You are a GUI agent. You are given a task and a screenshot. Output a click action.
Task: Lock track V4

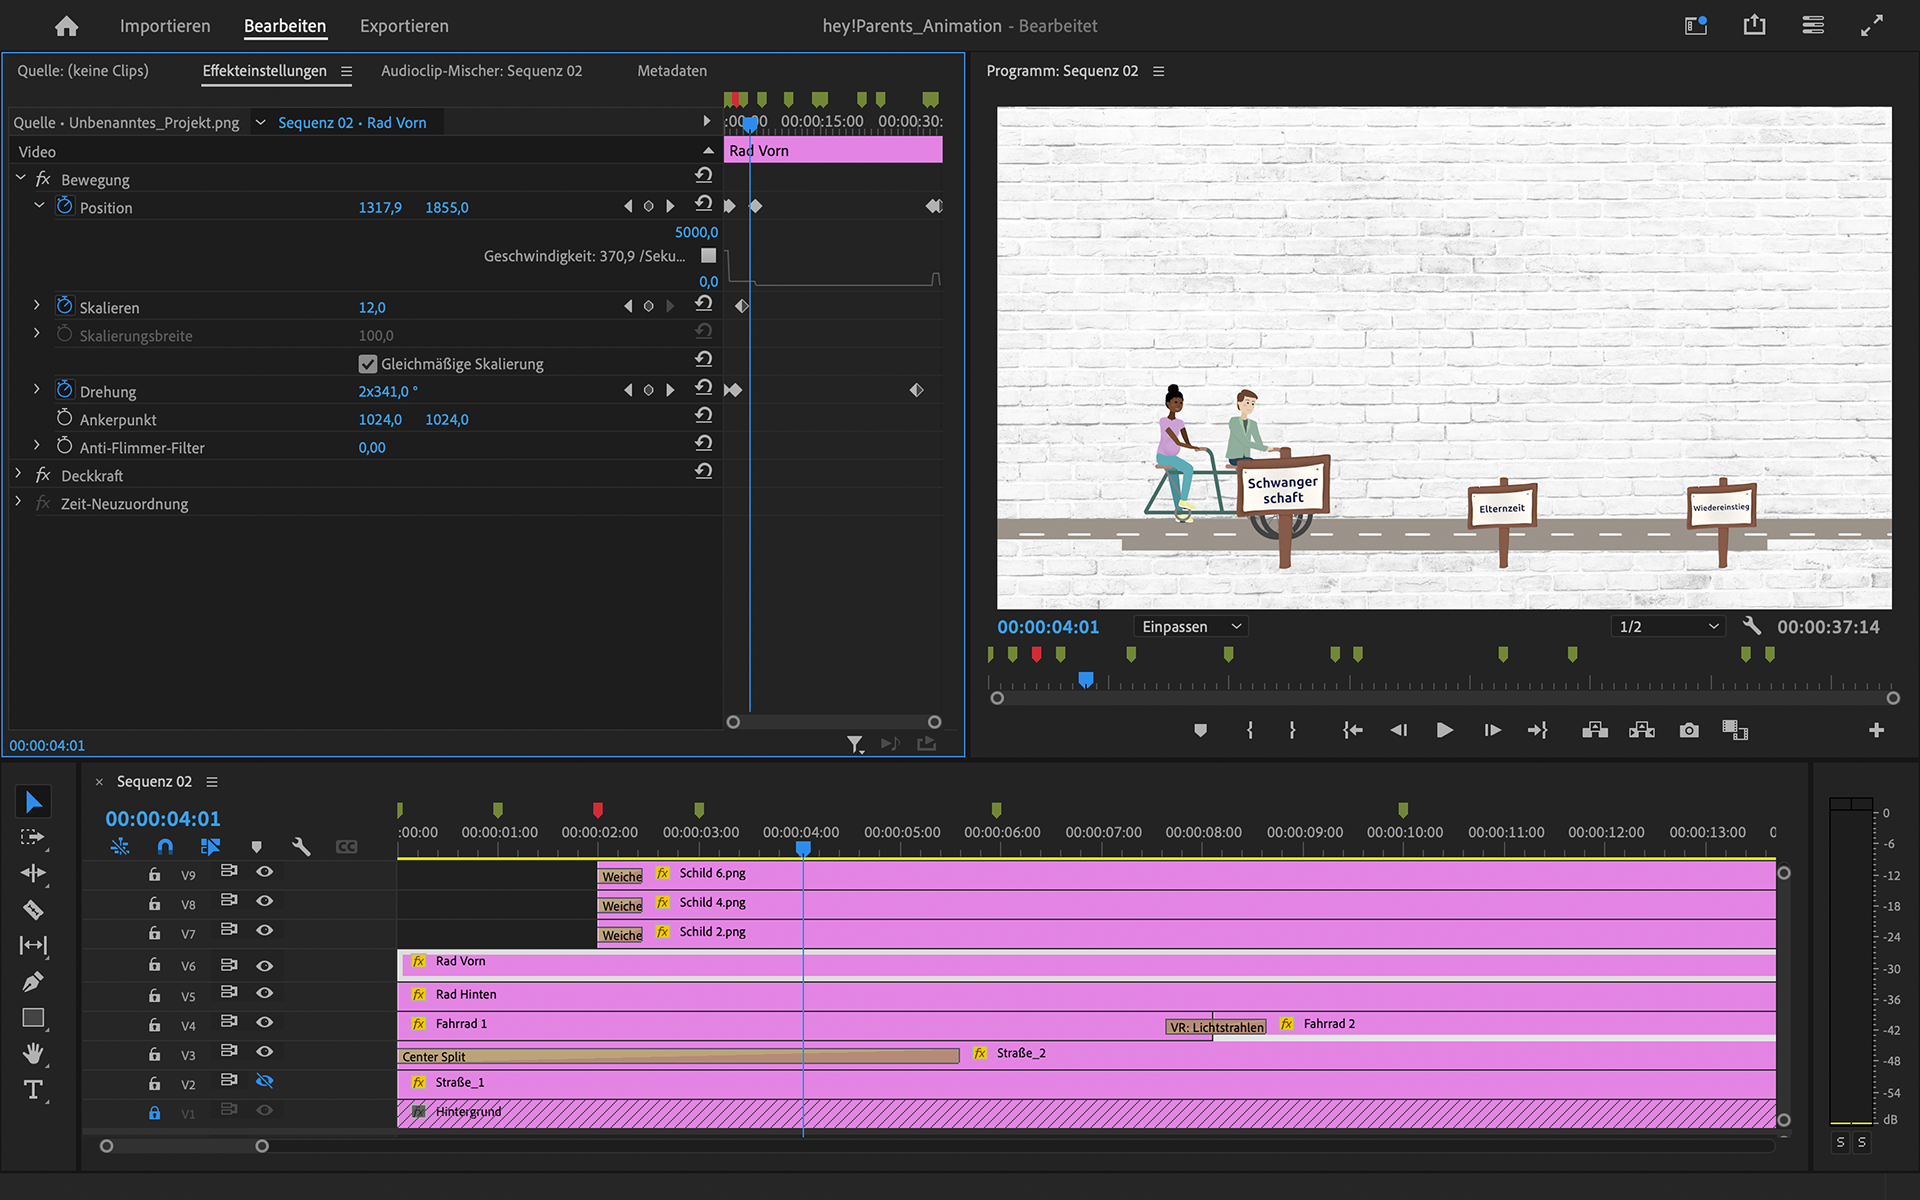[x=154, y=1025]
